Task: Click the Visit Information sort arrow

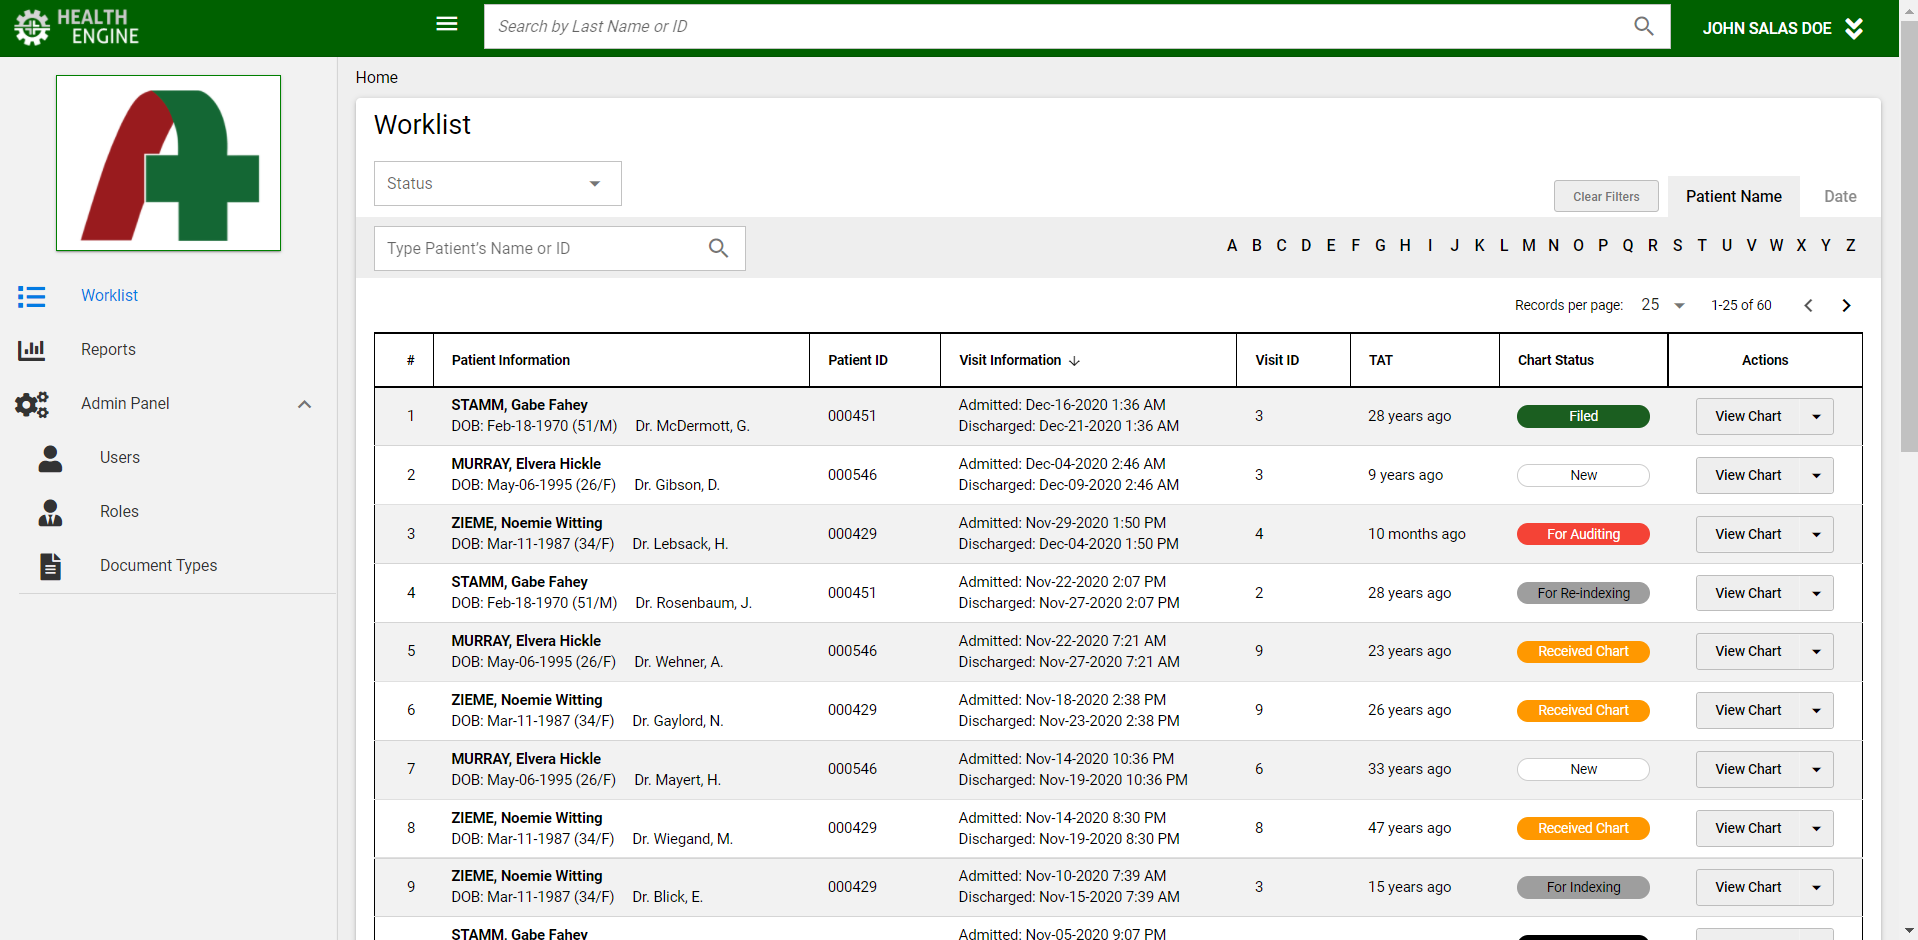Action: (x=1074, y=361)
